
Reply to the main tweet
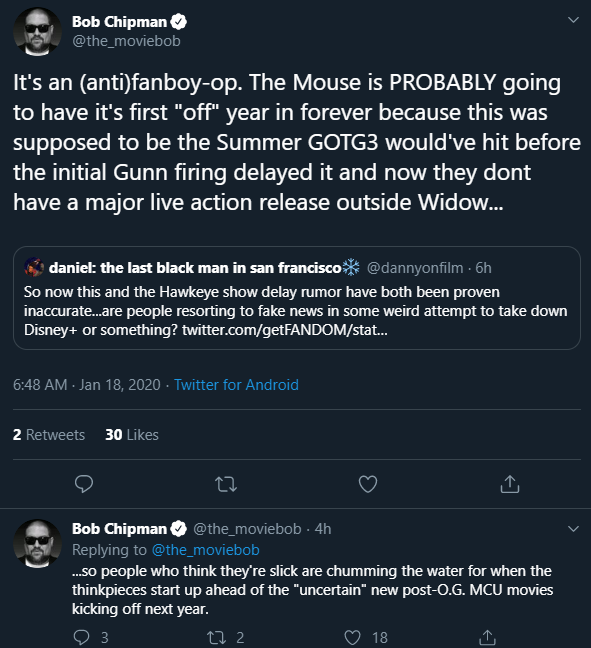click(x=84, y=484)
